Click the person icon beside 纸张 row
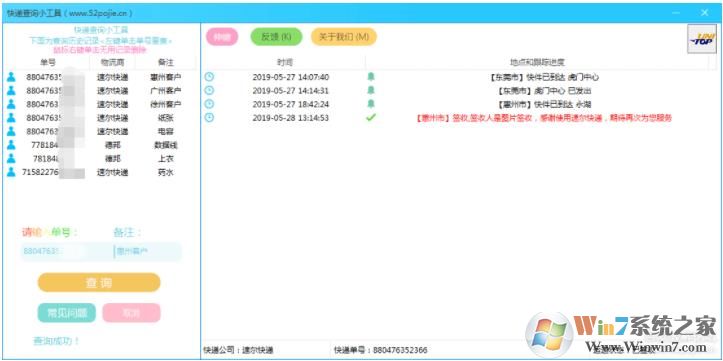Screen dimensions: 723x361 tap(11, 118)
